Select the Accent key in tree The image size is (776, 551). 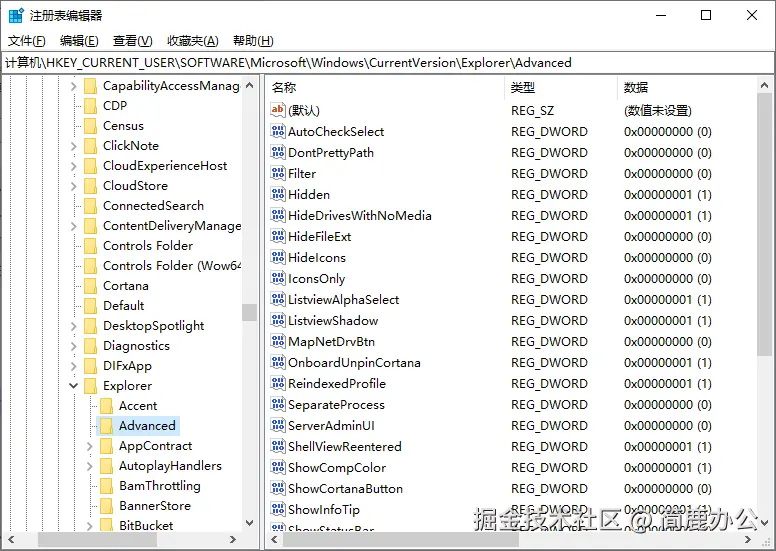point(138,406)
